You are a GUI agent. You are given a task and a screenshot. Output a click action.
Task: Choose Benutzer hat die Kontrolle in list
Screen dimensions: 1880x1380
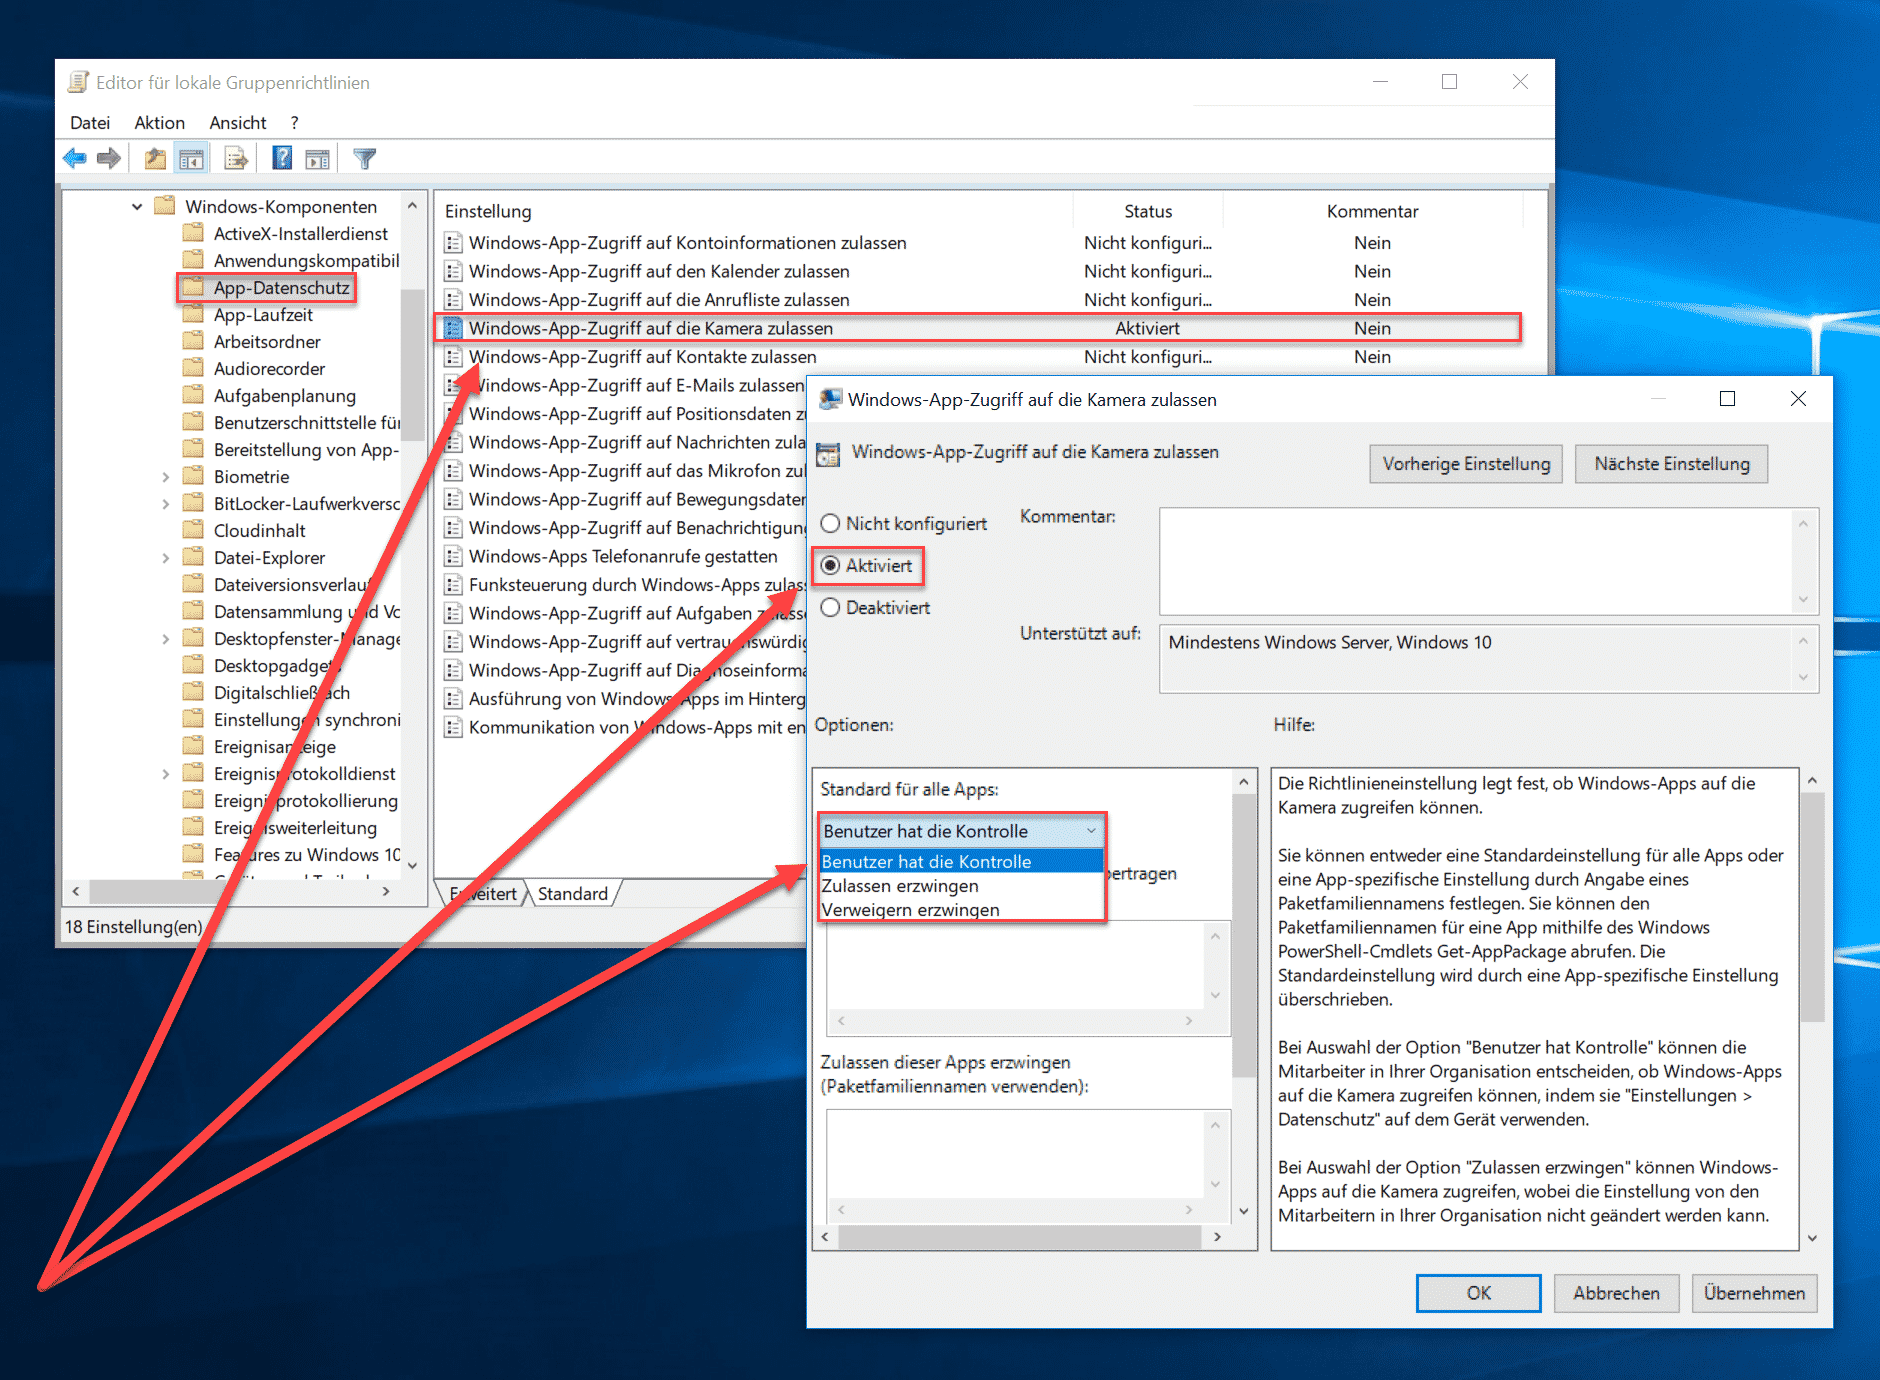pos(962,861)
